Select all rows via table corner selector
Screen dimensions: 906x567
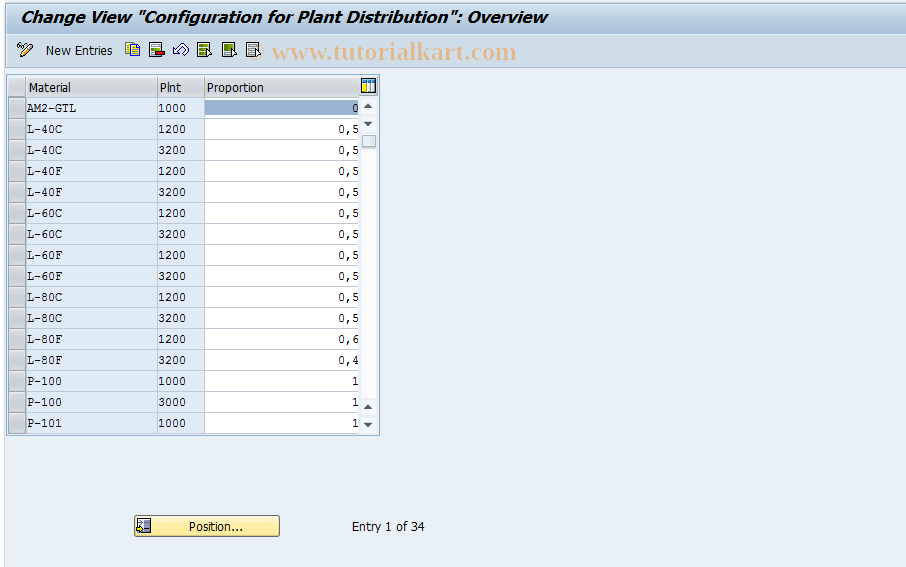pos(17,87)
